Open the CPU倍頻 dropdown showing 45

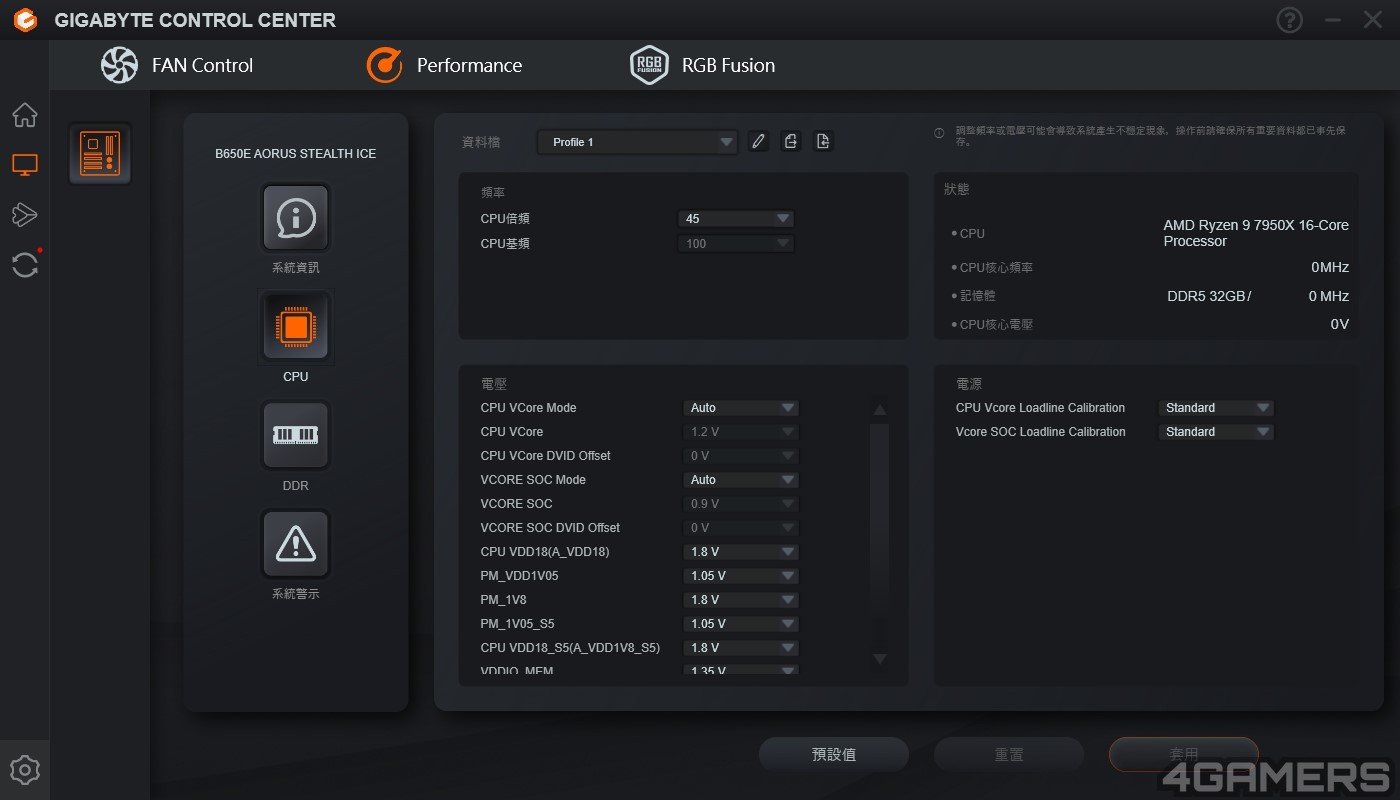pyautogui.click(x=736, y=219)
